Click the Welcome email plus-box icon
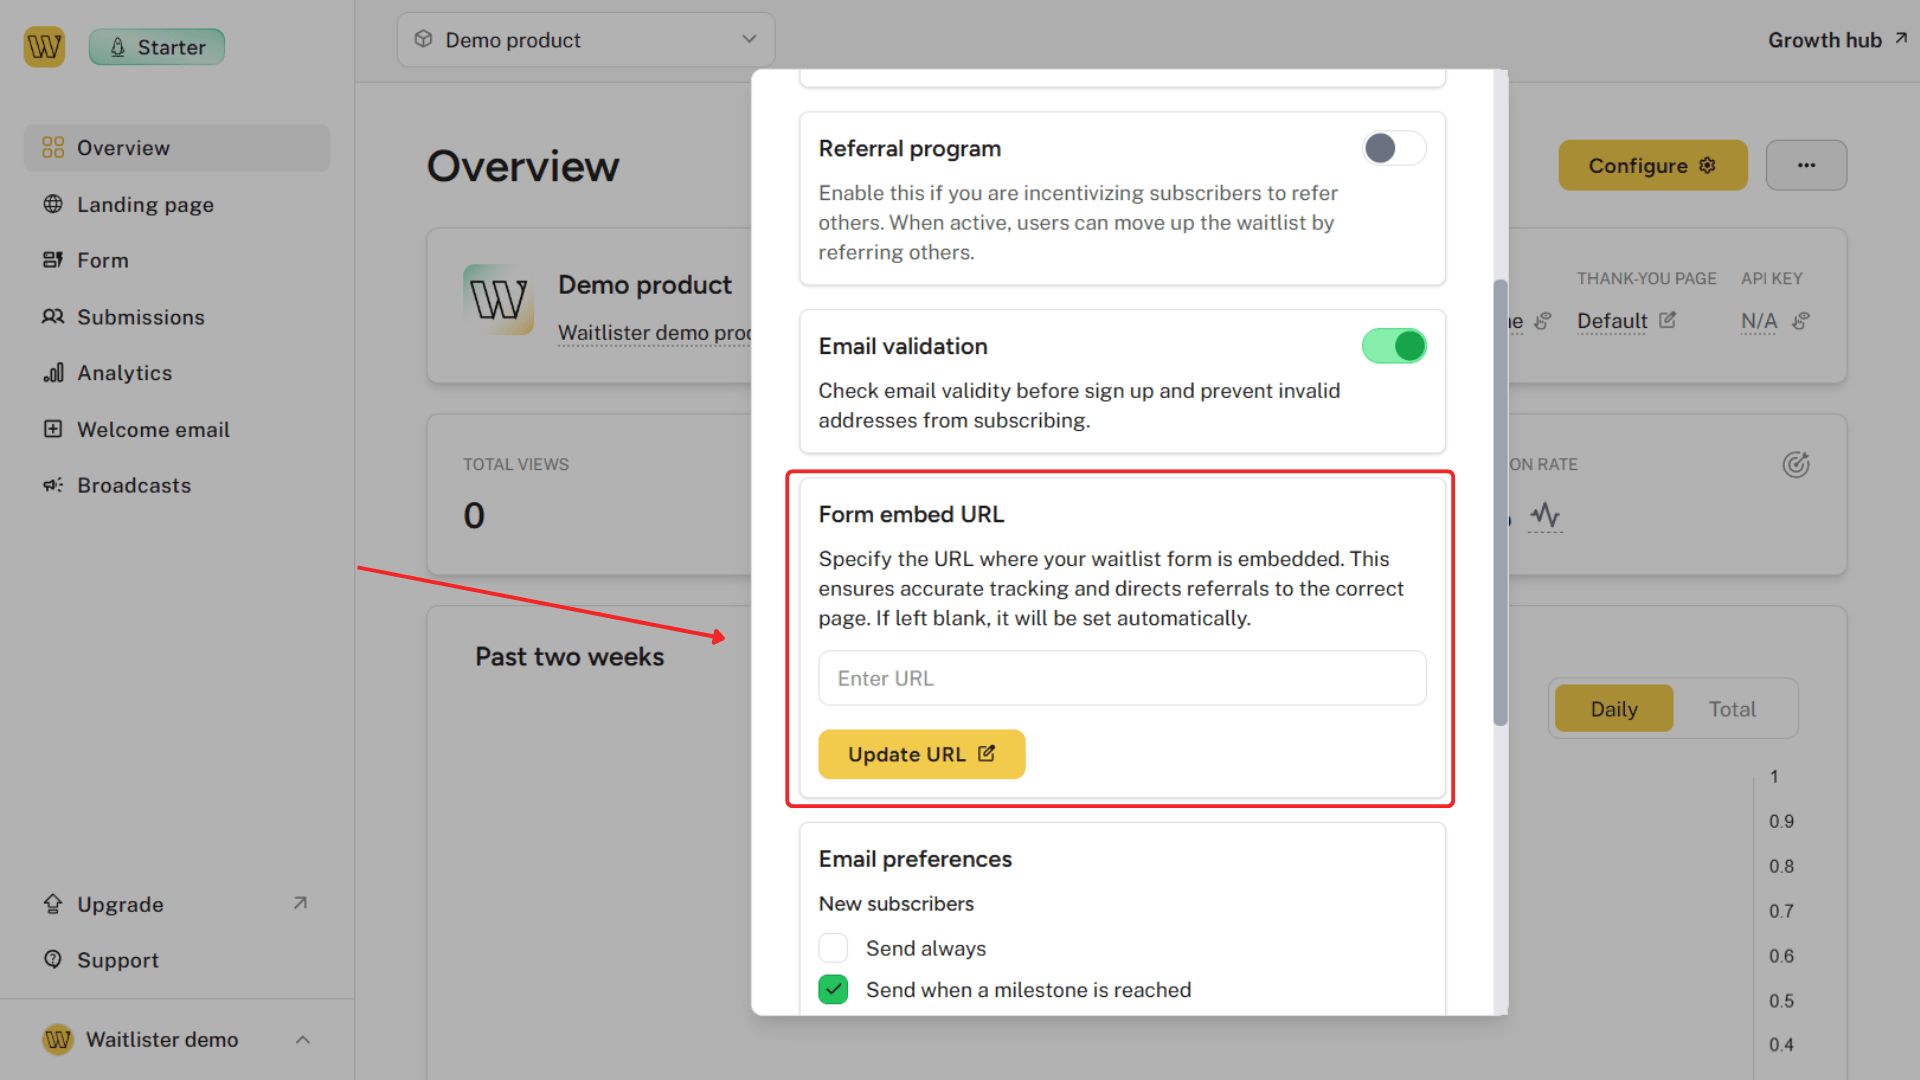 coord(53,429)
